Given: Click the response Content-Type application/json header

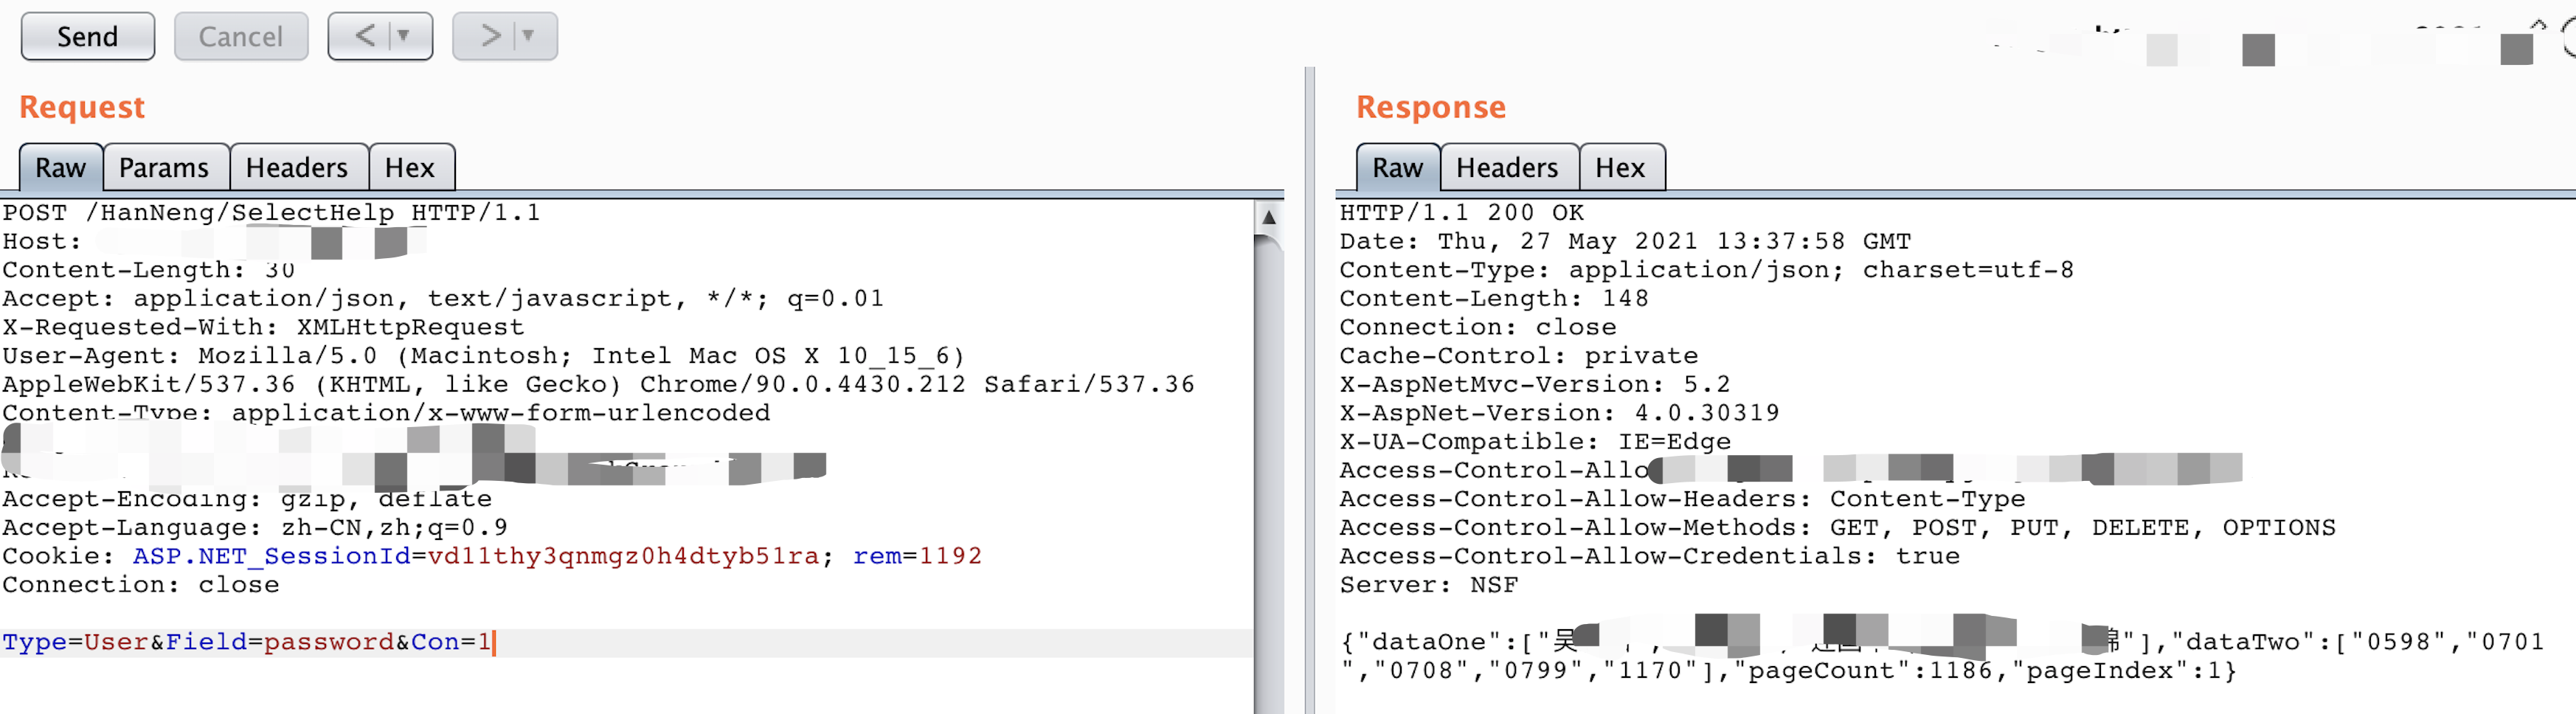Looking at the screenshot, I should click(1706, 270).
